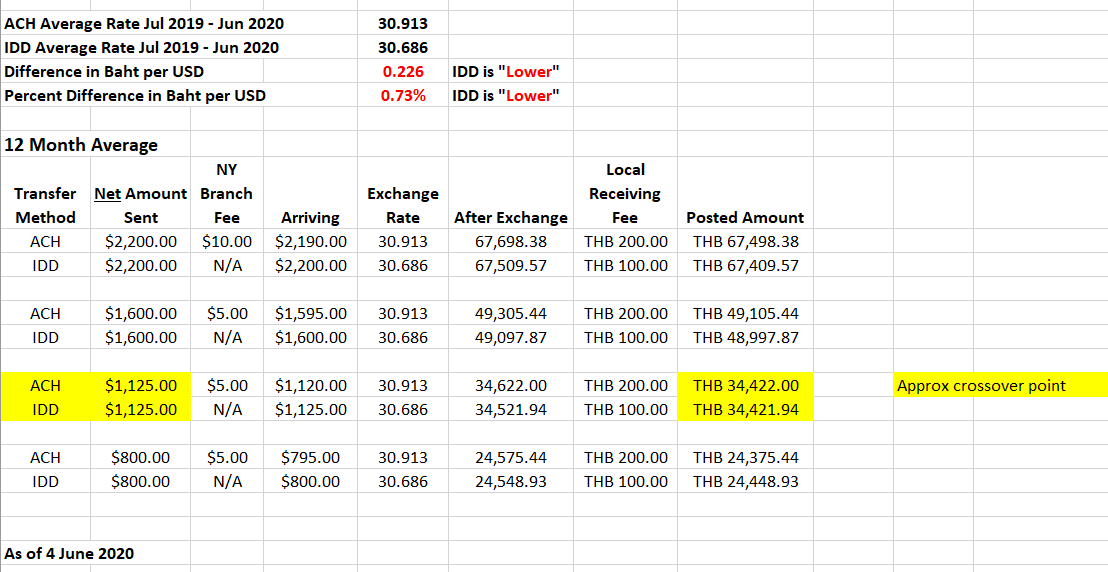Select the Percent Difference in Baht label
Screen dimensions: 1108x572
(136, 96)
